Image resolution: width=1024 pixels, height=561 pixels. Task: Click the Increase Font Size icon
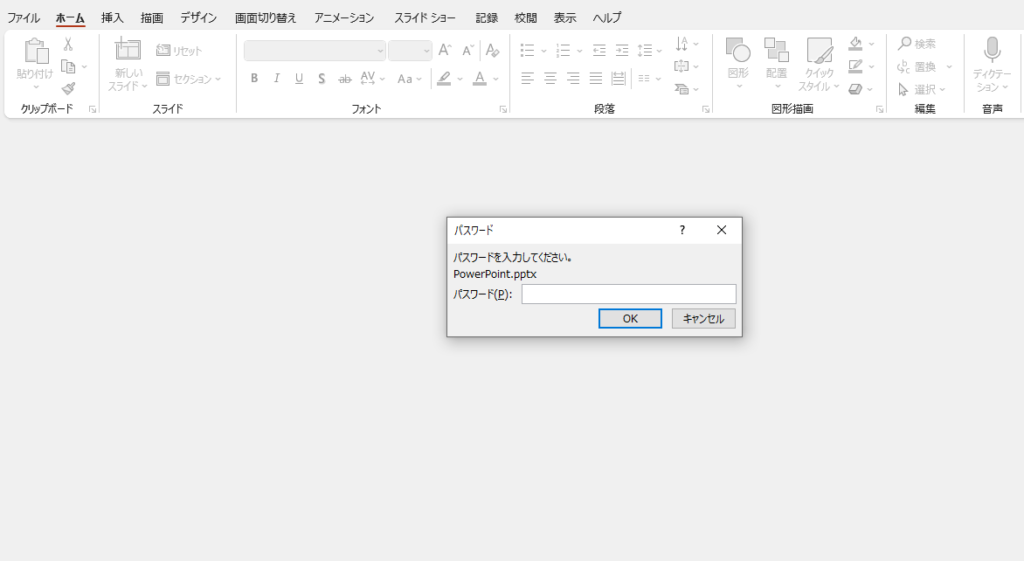[445, 50]
